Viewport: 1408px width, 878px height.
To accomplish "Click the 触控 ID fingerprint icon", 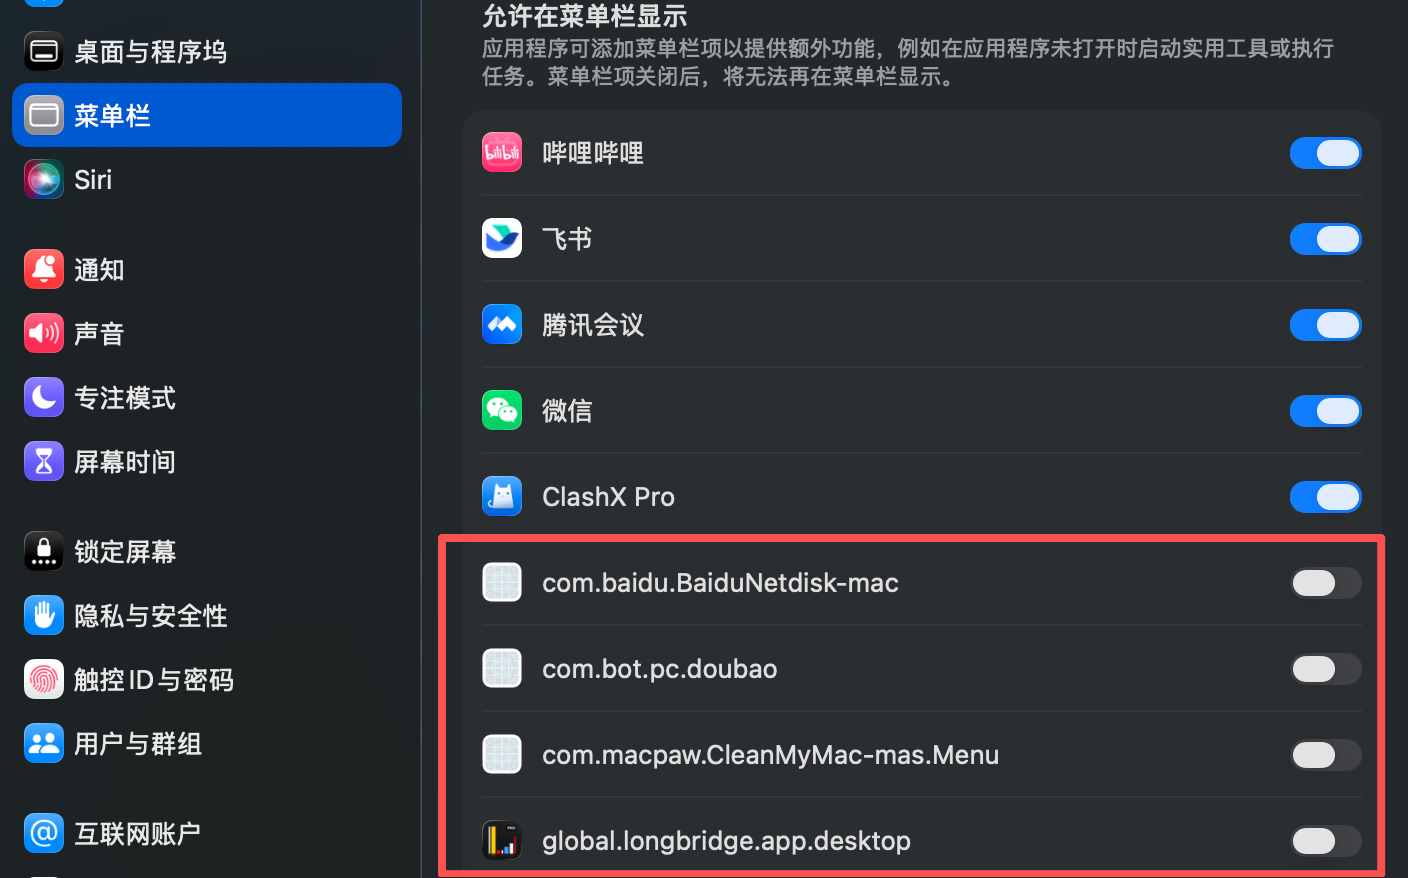I will pos(44,680).
